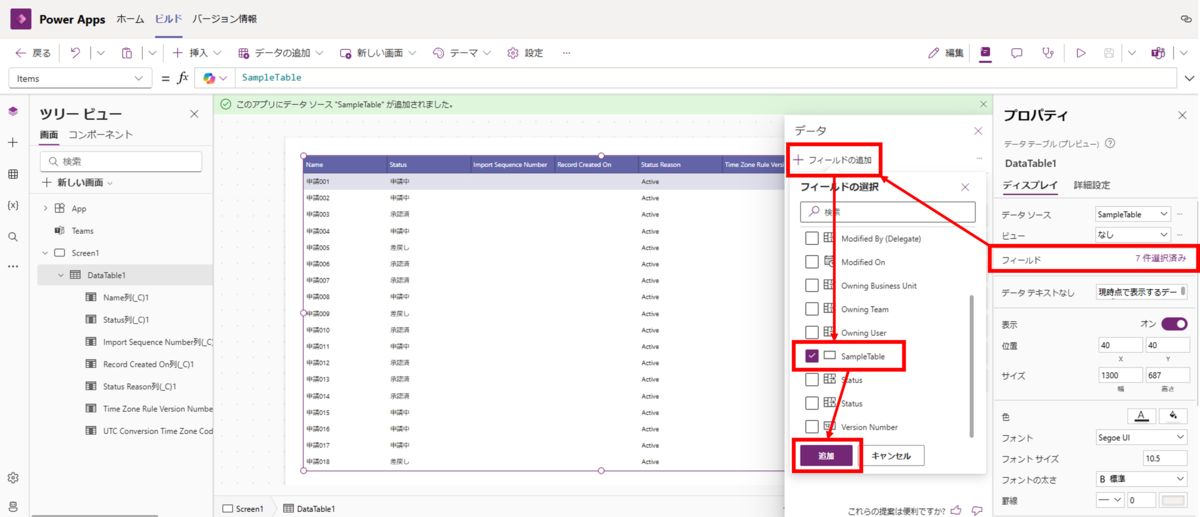The image size is (1200, 517).
Task: Click the tree view 検索 search field
Action: tap(121, 161)
